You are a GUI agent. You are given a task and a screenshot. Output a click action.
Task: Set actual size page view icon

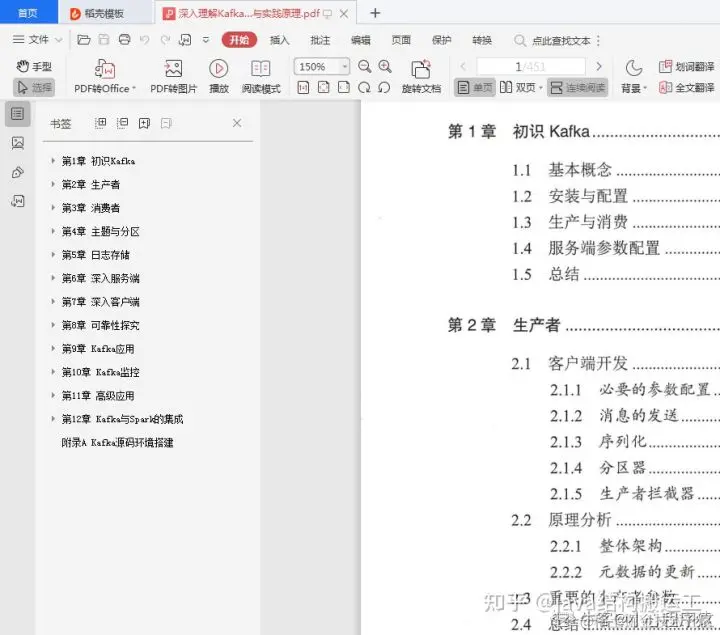coord(303,87)
